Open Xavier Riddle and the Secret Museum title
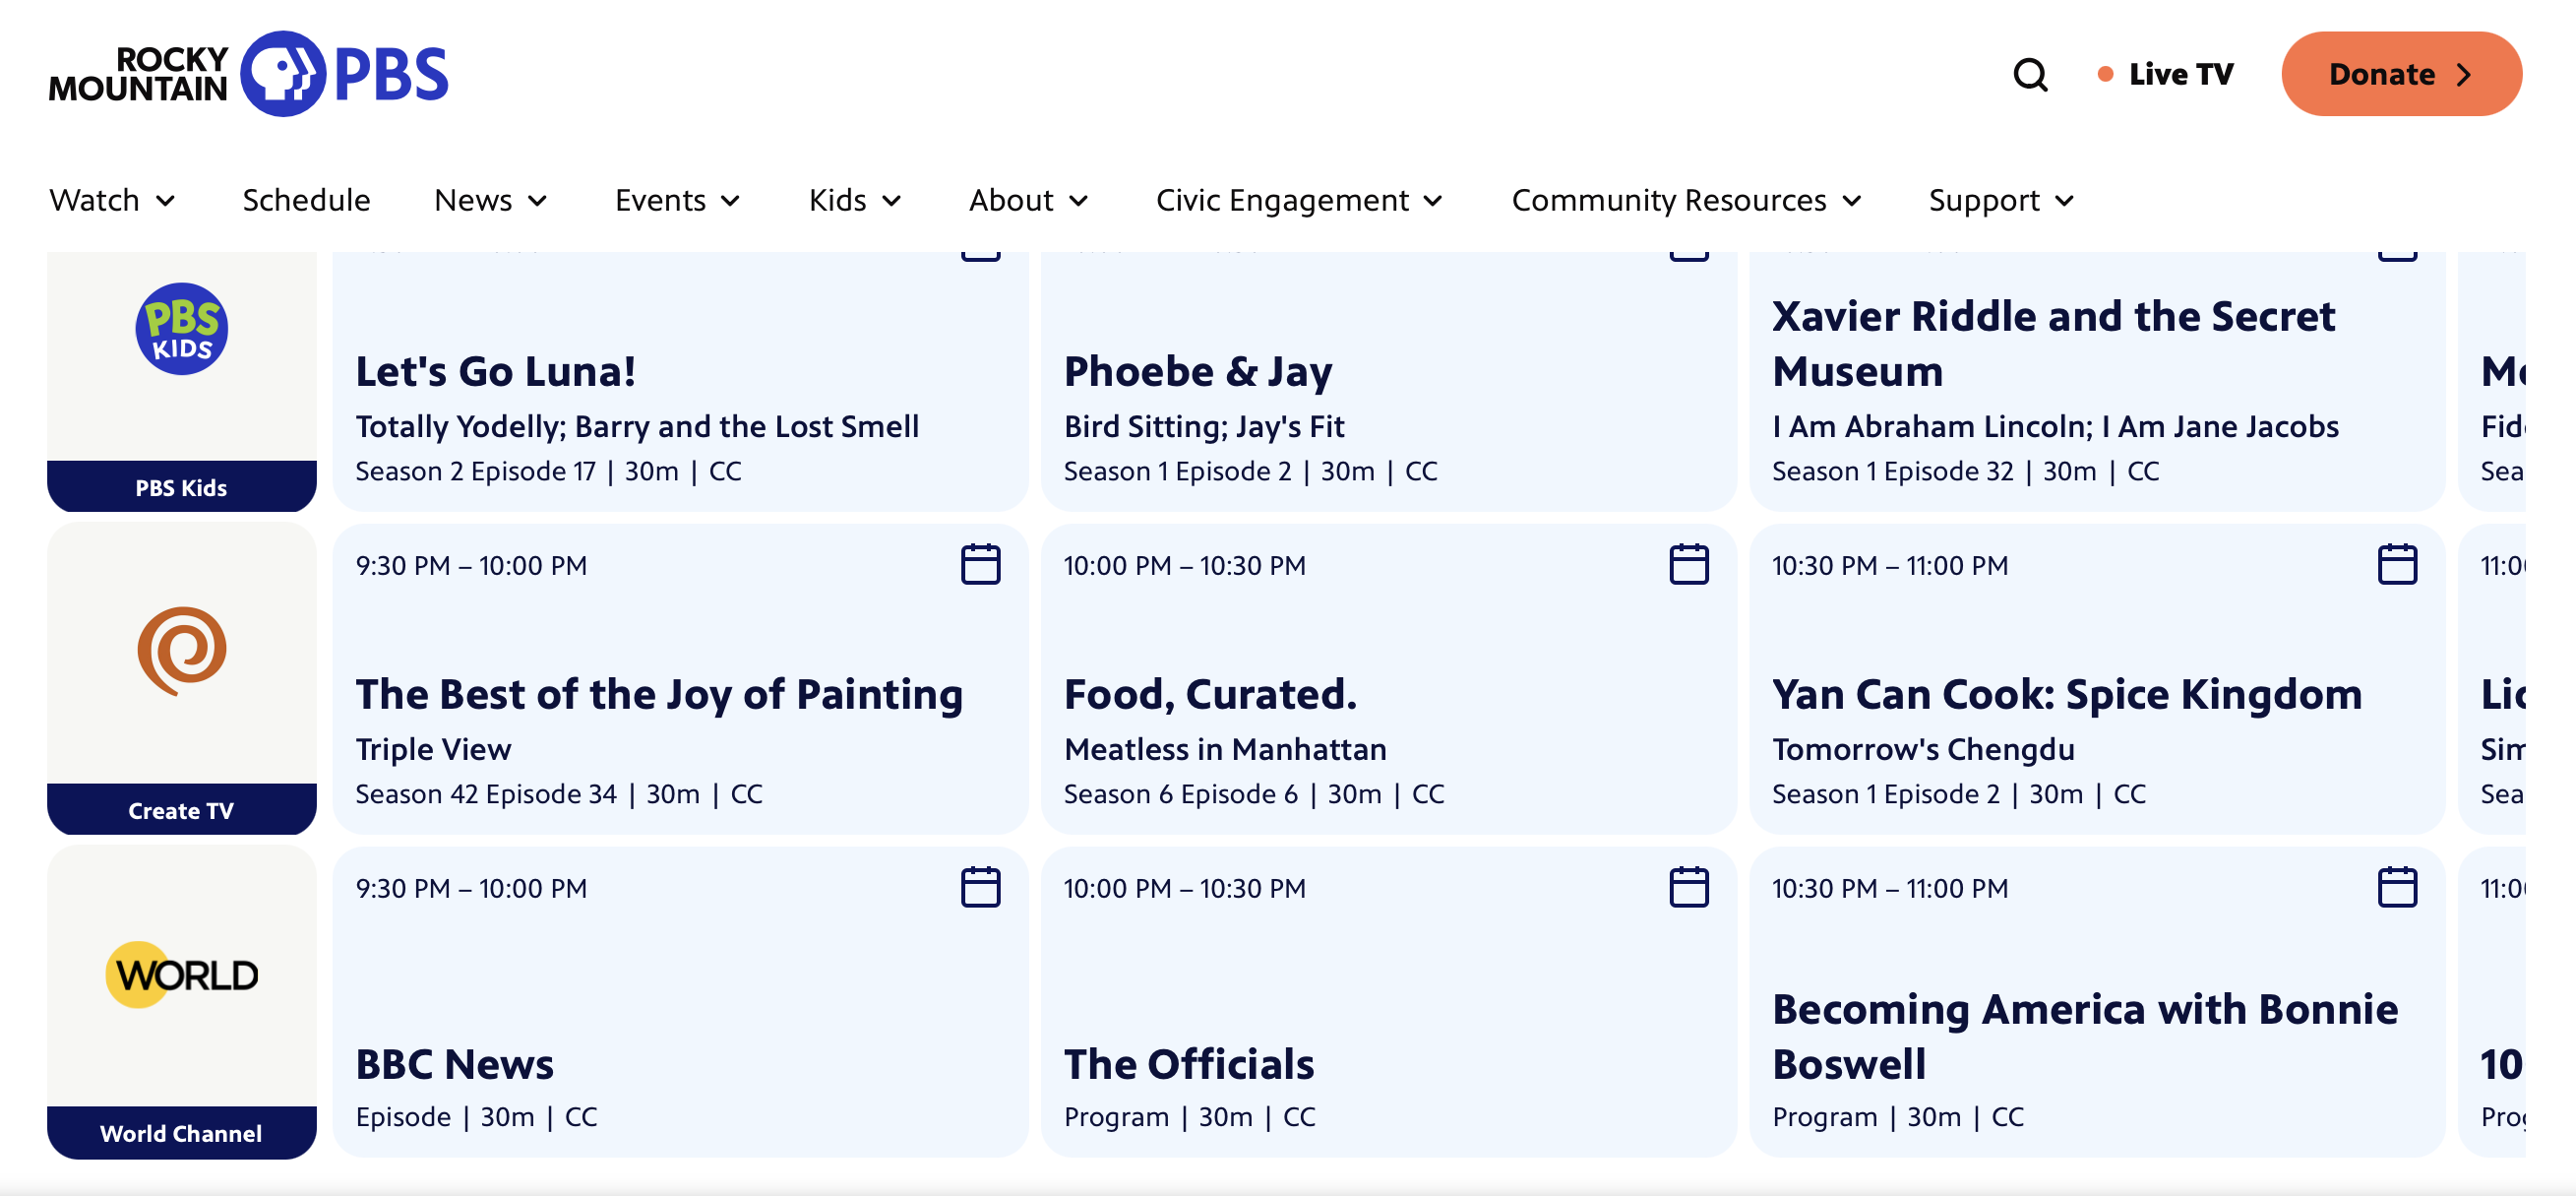 pos(2053,343)
